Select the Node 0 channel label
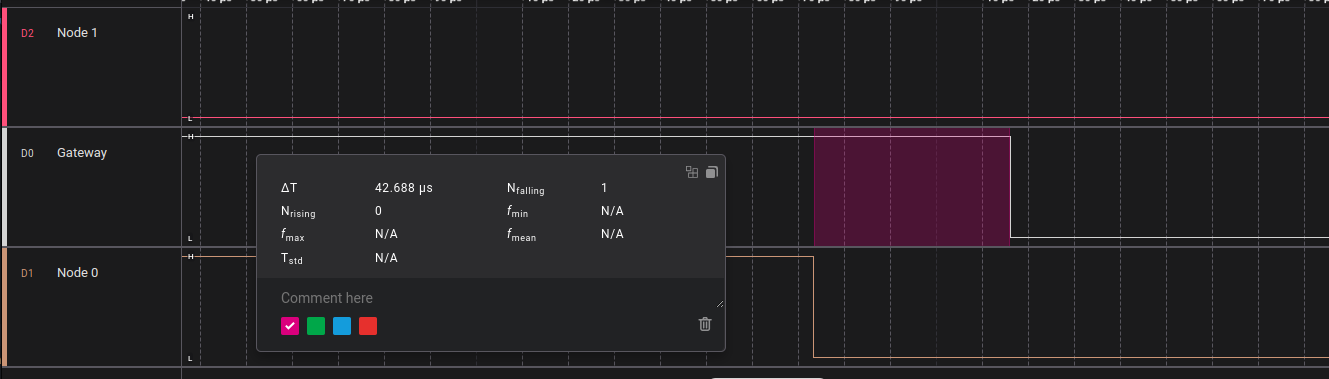 [x=77, y=273]
